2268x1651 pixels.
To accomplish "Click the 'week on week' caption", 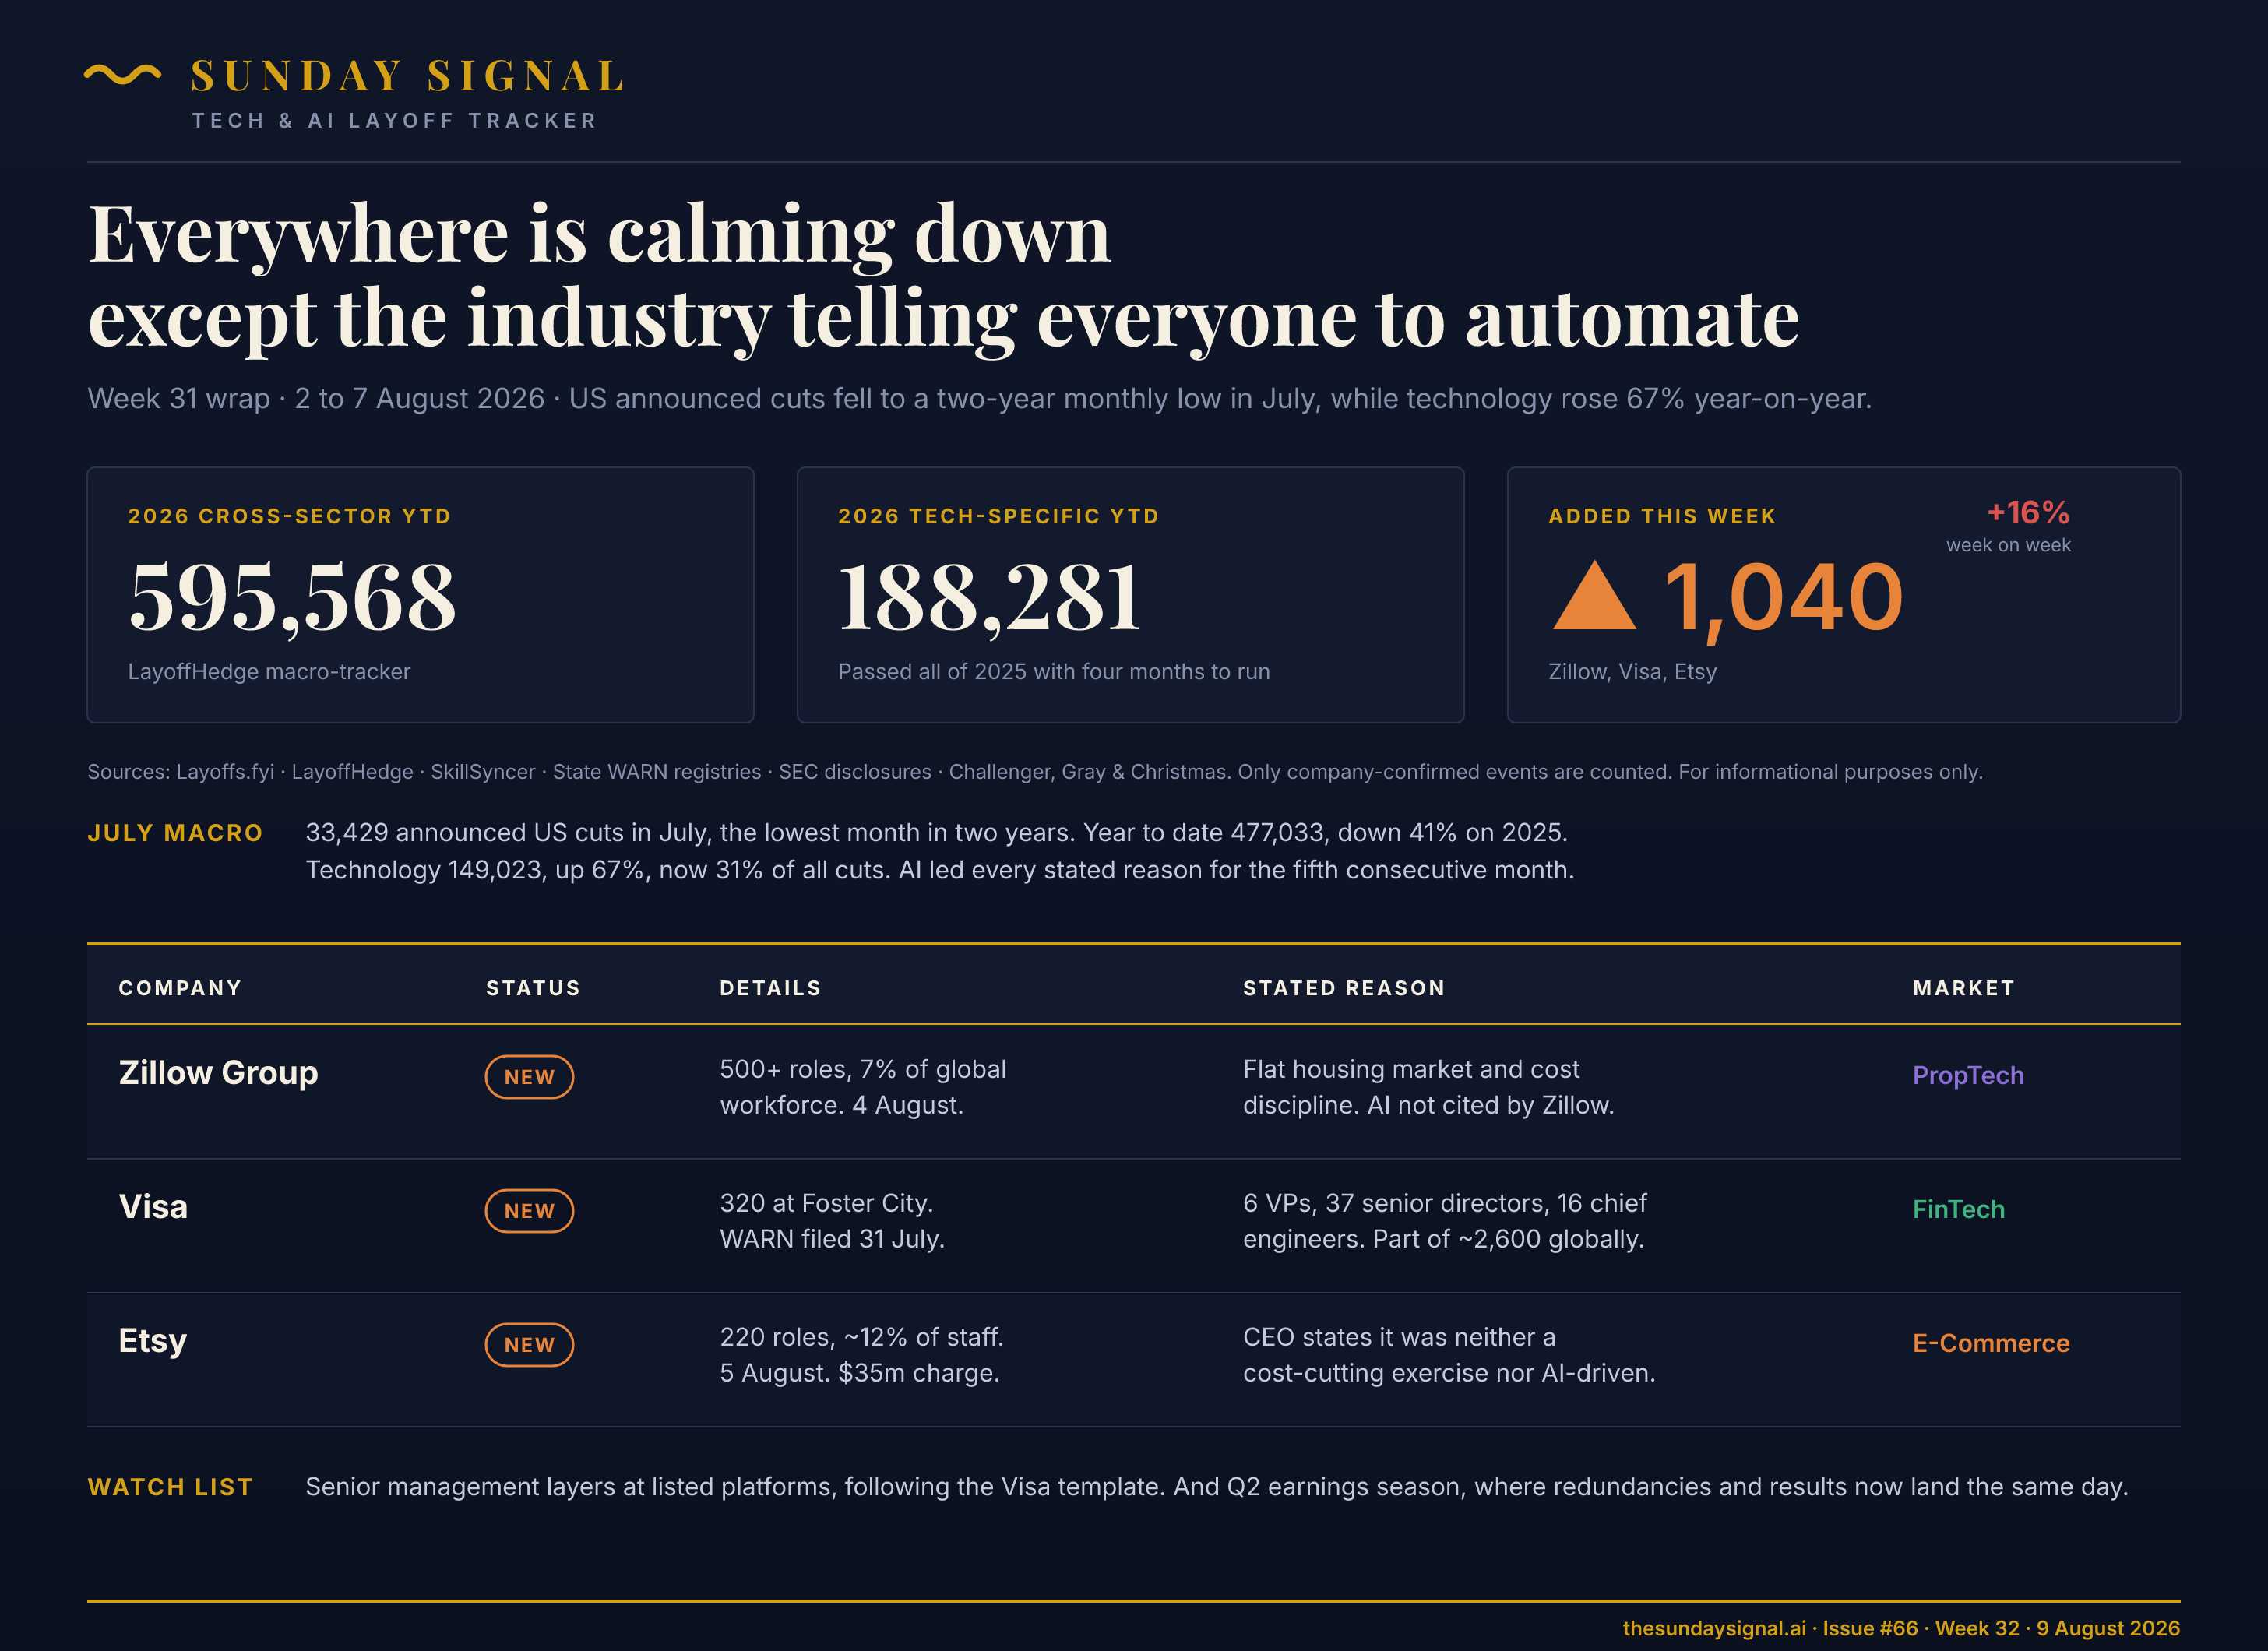I will 2008,545.
